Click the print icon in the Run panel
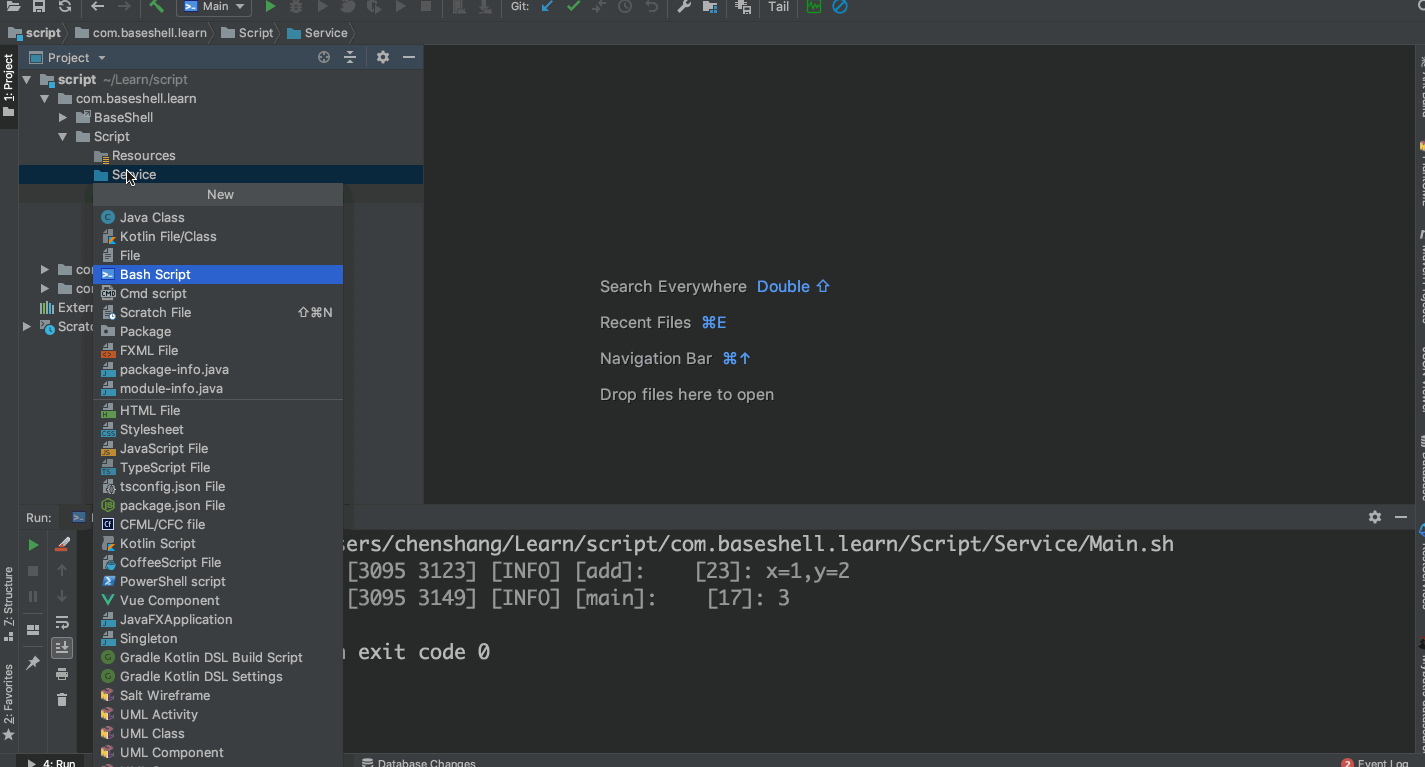Screen dimensions: 1425x767 62,674
